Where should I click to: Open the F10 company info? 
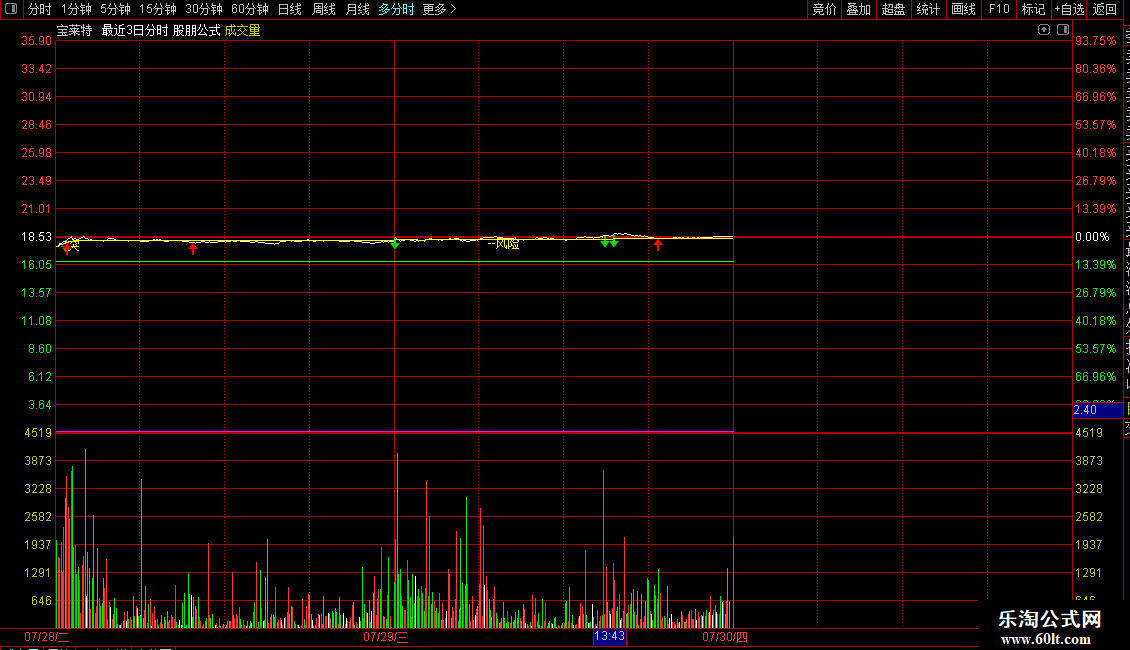[999, 9]
